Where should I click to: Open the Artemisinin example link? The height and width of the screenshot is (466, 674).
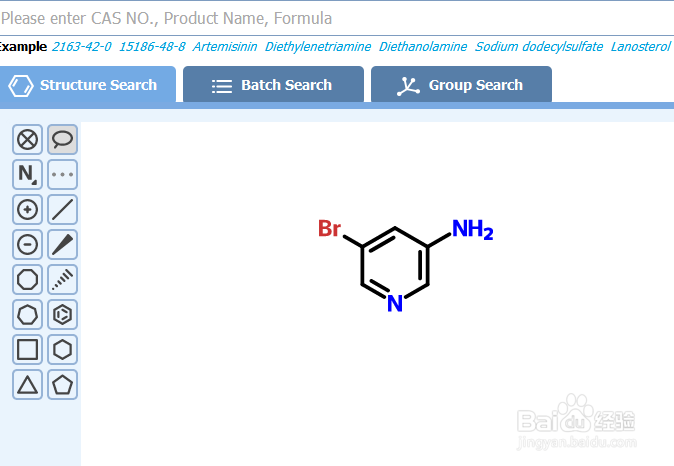click(x=225, y=46)
